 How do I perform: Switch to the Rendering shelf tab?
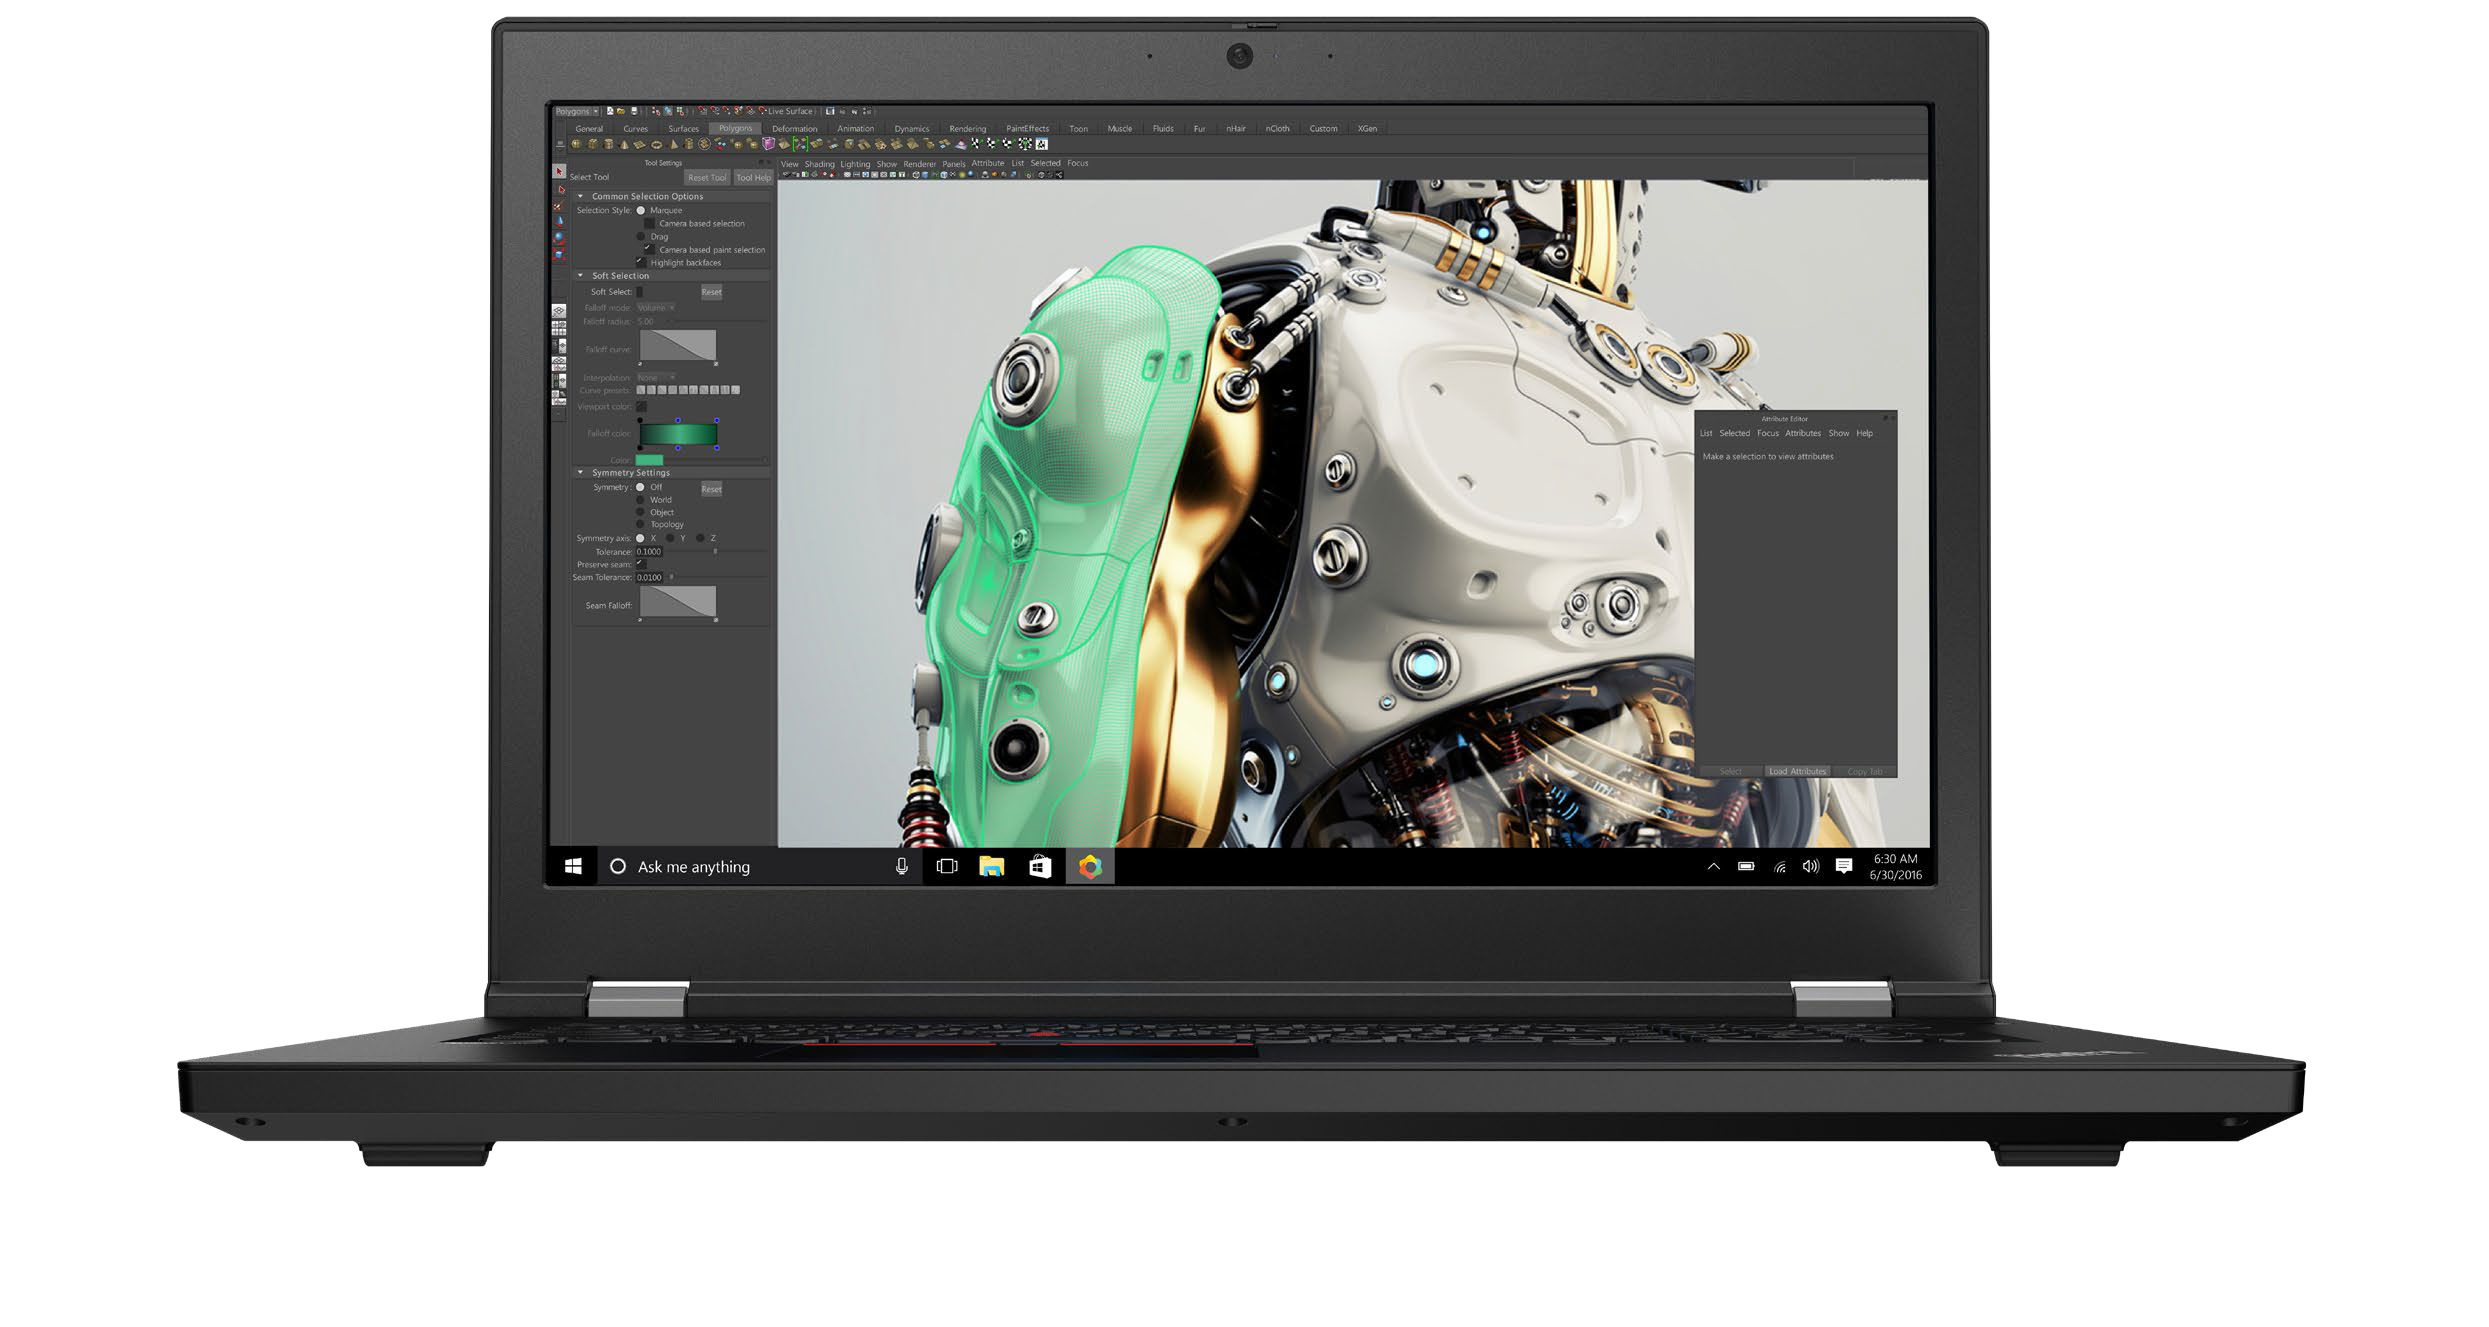(967, 128)
